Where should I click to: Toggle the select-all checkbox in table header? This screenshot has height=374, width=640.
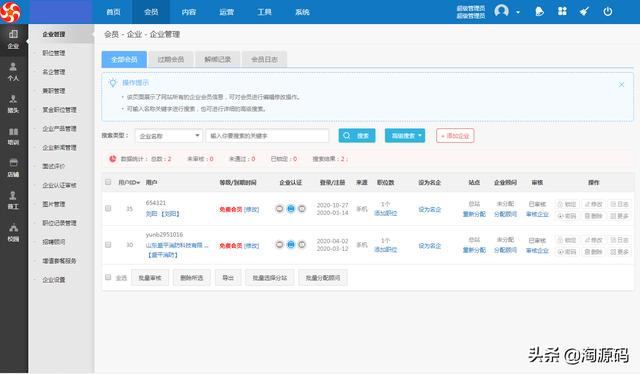(108, 182)
